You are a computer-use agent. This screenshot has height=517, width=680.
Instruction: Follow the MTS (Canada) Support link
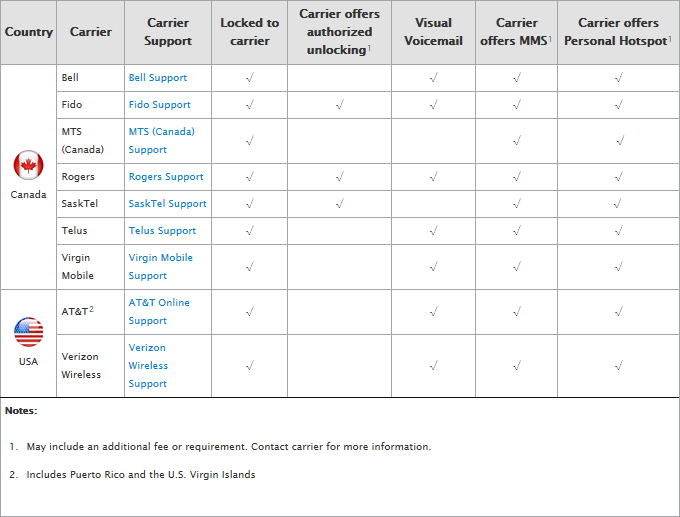[x=162, y=141]
